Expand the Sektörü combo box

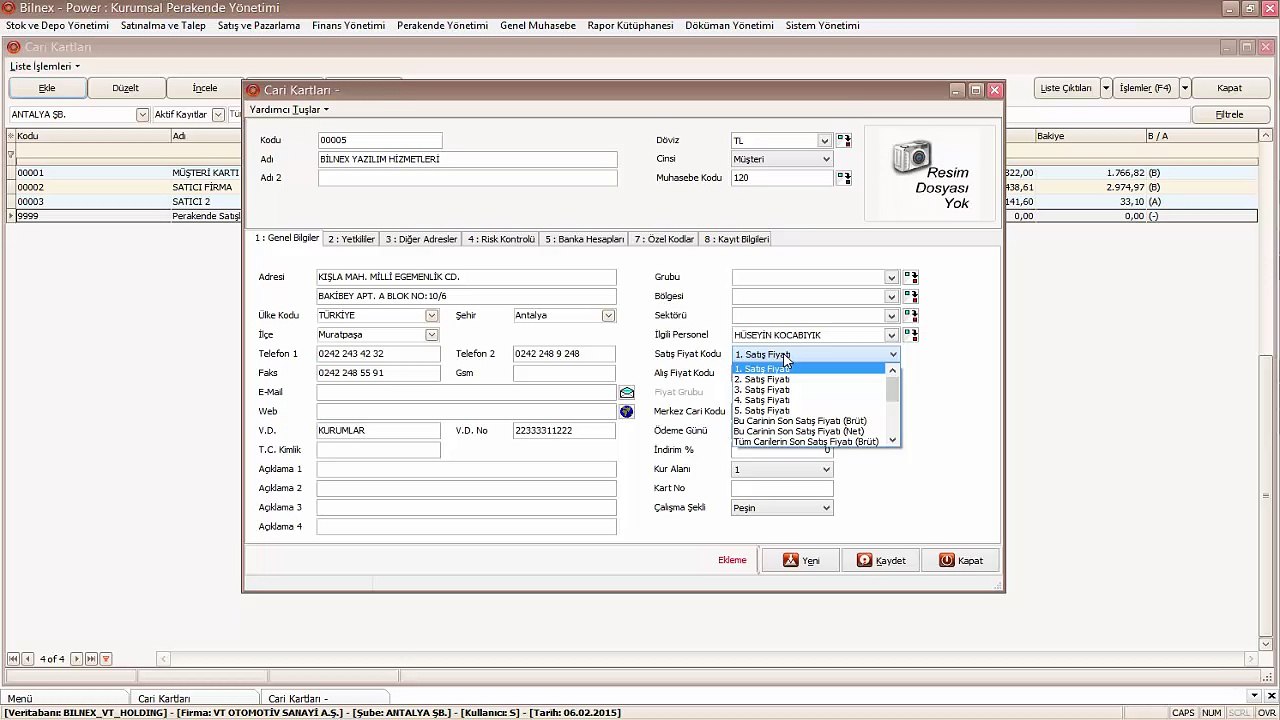(x=891, y=315)
